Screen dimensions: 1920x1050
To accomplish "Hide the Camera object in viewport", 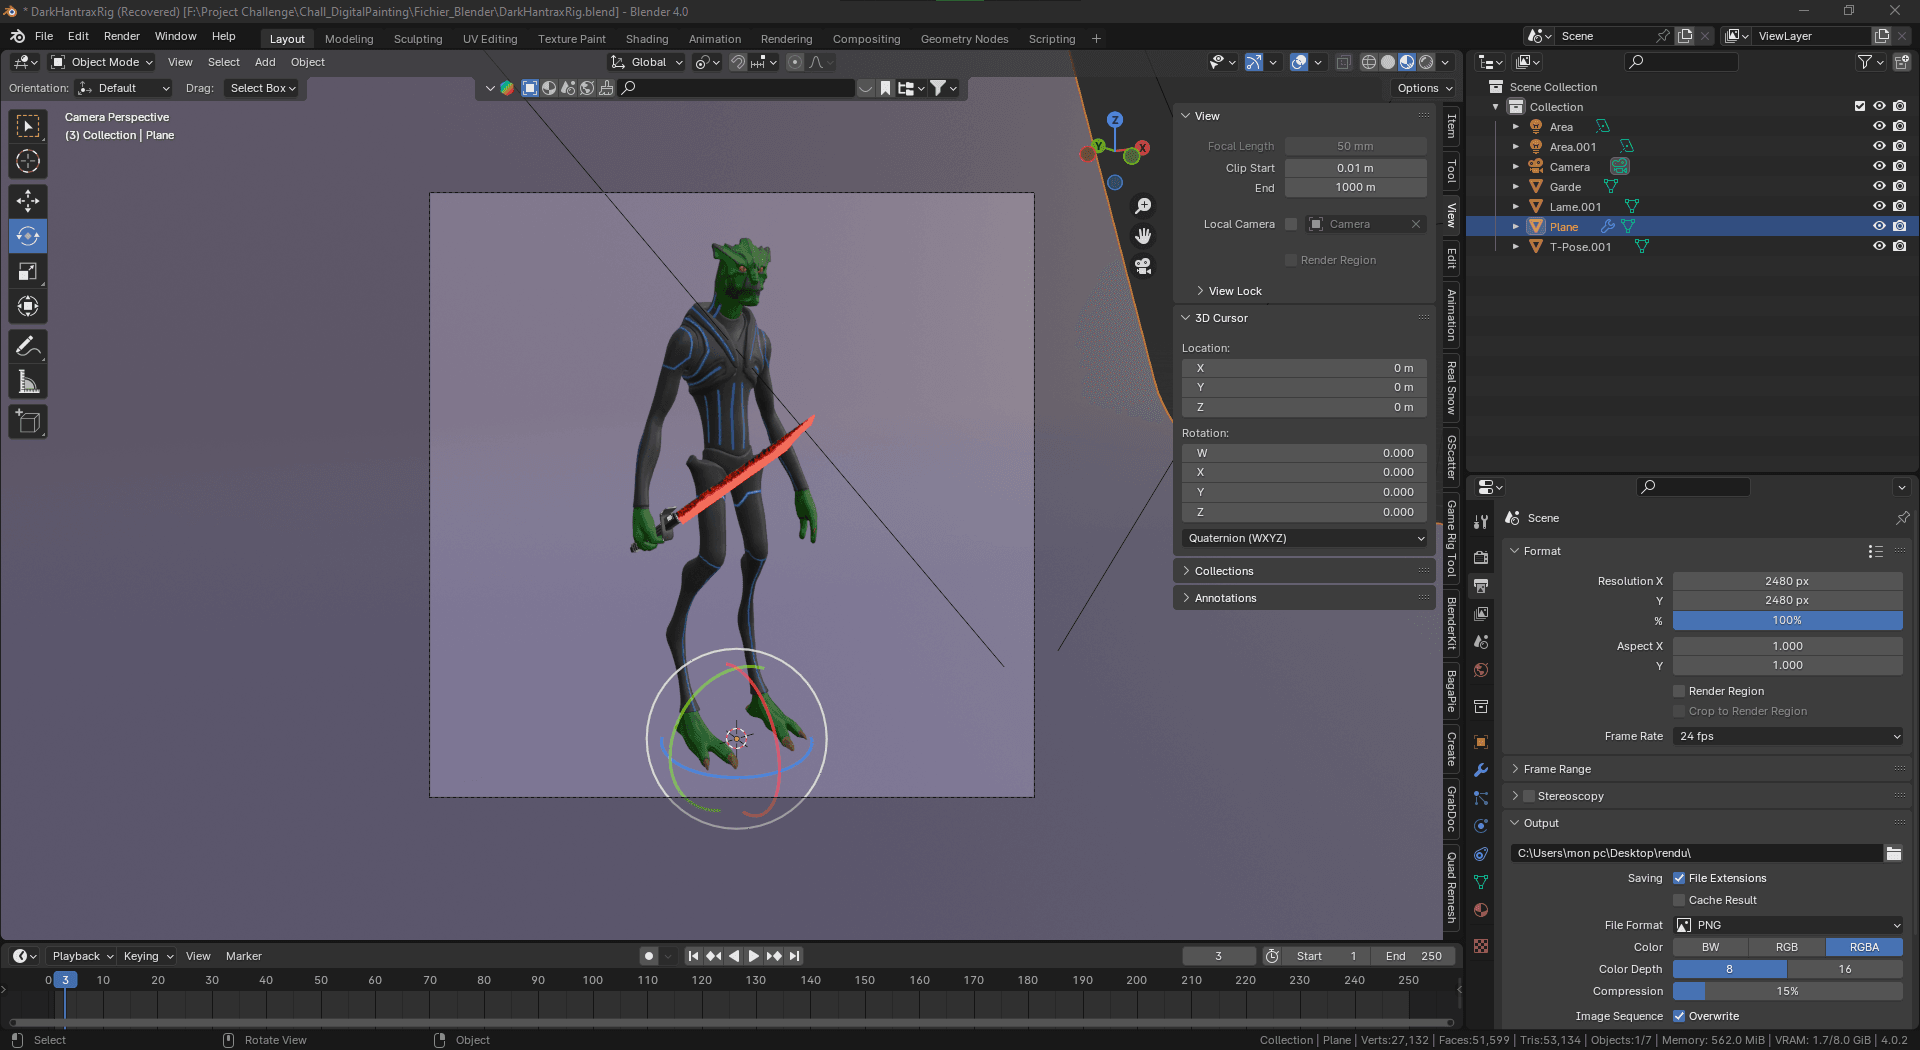I will point(1879,167).
